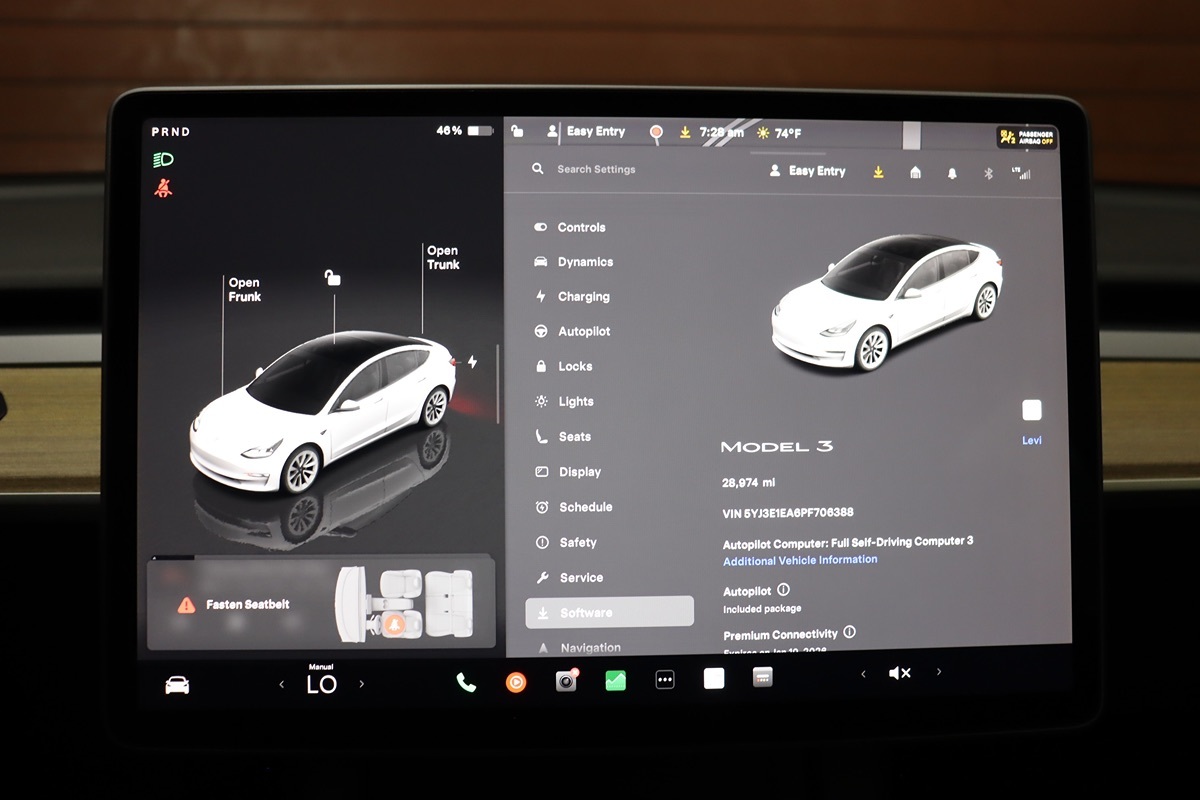Open the dashcam camera app
This screenshot has width=1200, height=800.
pos(566,681)
